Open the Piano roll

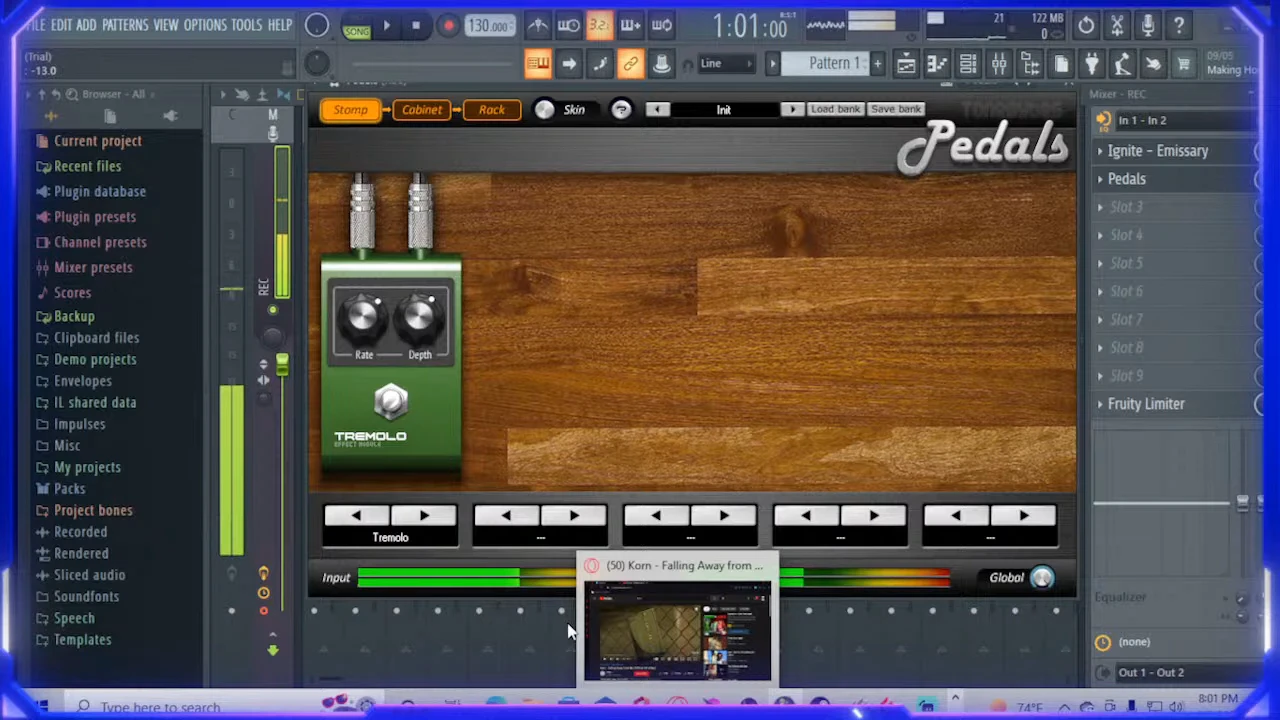pyautogui.click(x=937, y=63)
